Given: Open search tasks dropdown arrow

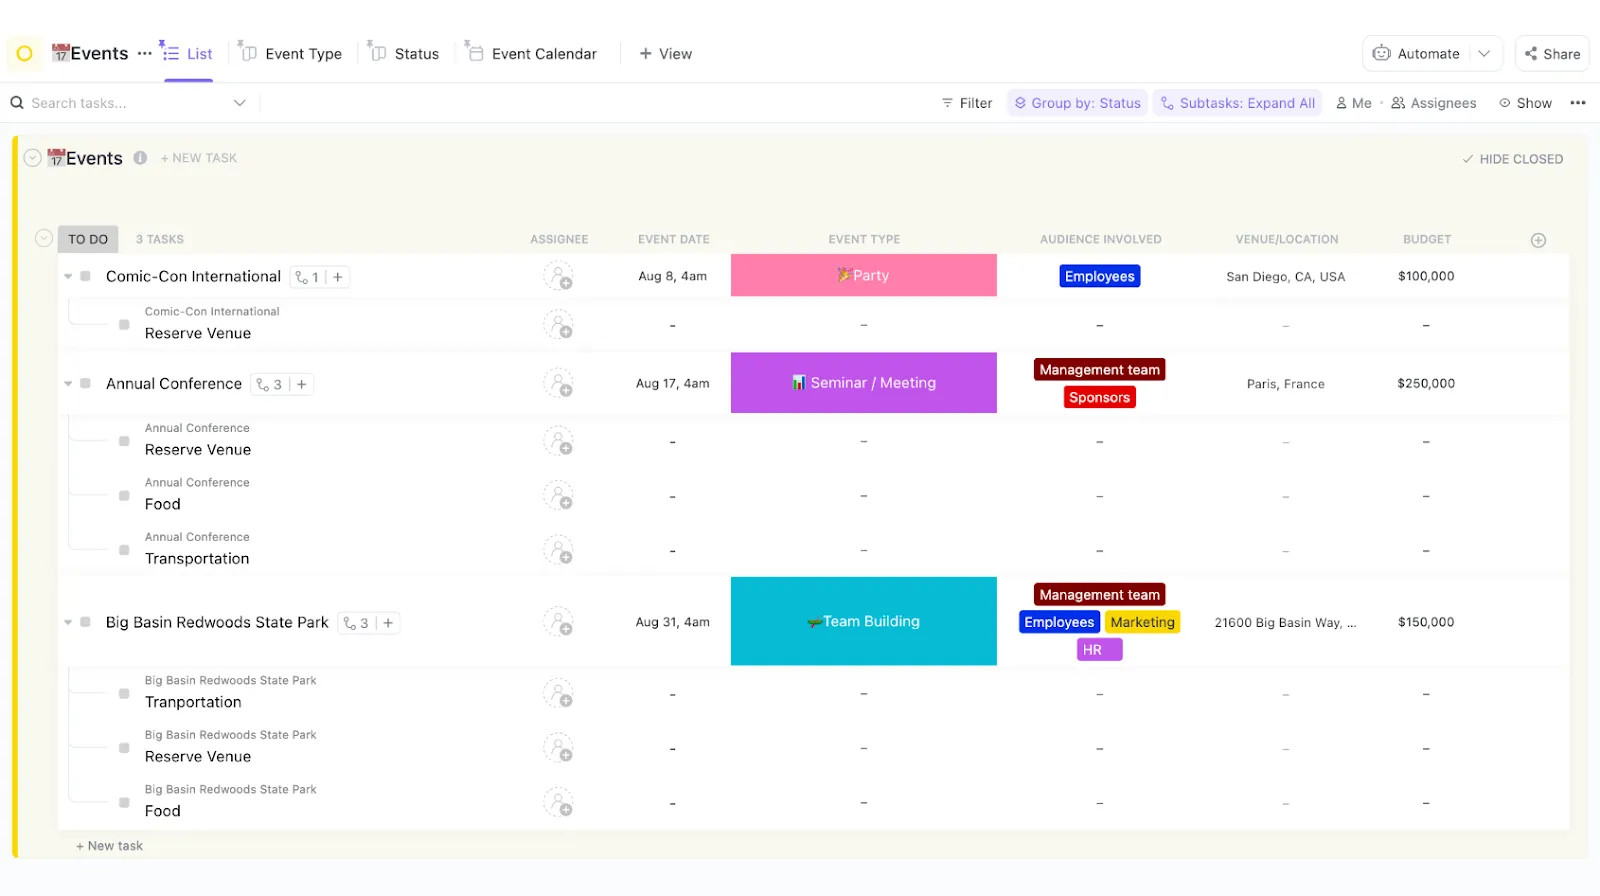Looking at the screenshot, I should [x=240, y=103].
